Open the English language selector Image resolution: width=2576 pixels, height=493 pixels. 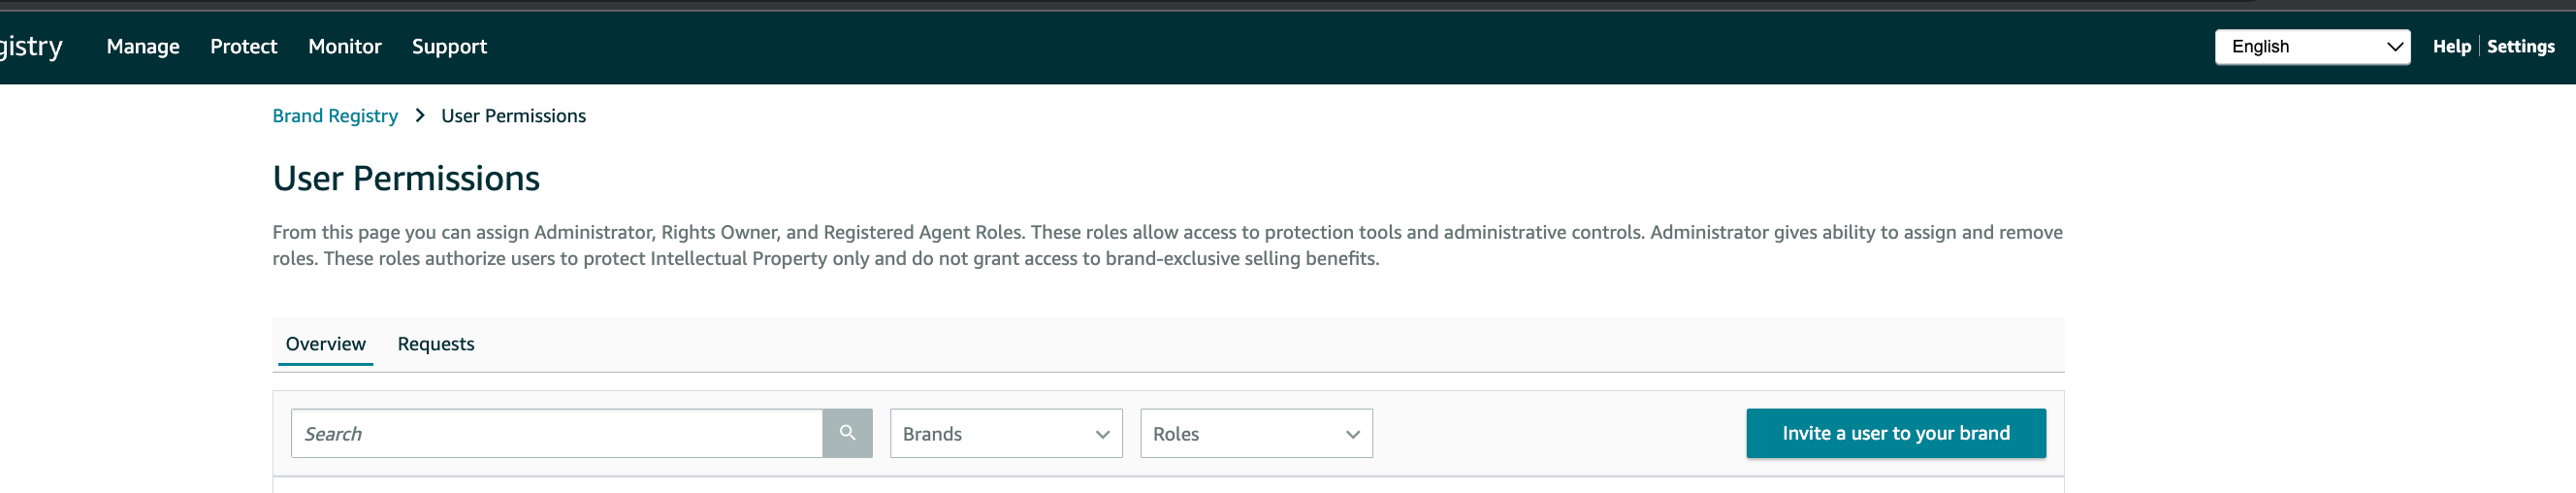coord(2312,47)
